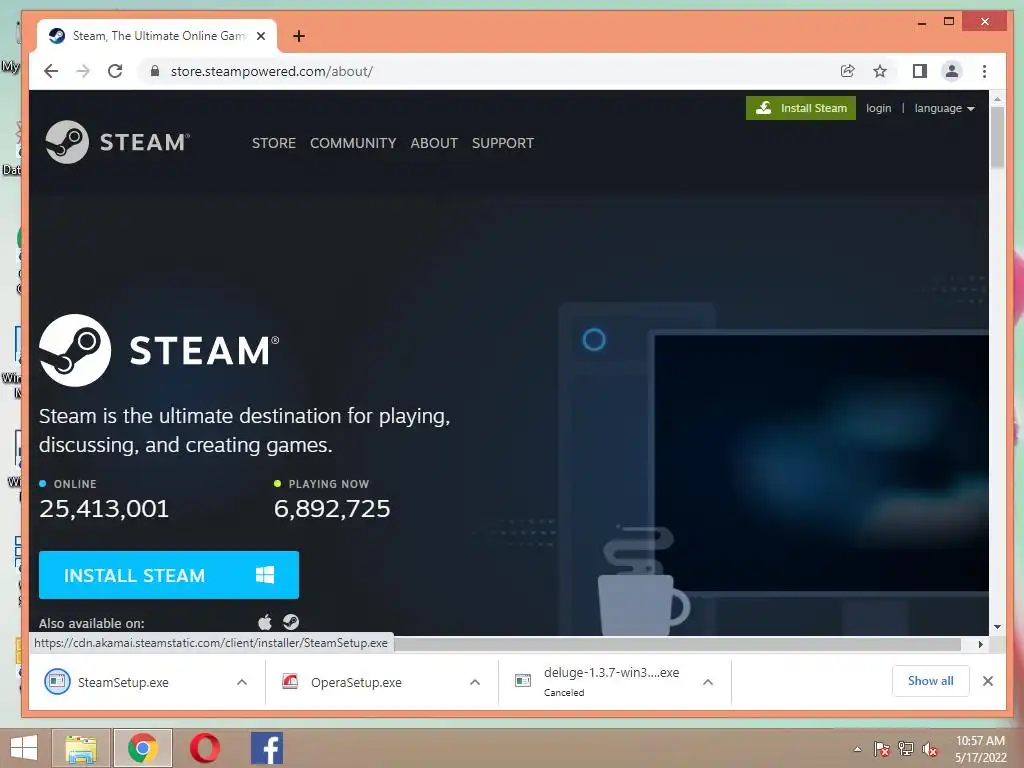
Task: Open the ABOUT menu item
Action: [x=434, y=143]
